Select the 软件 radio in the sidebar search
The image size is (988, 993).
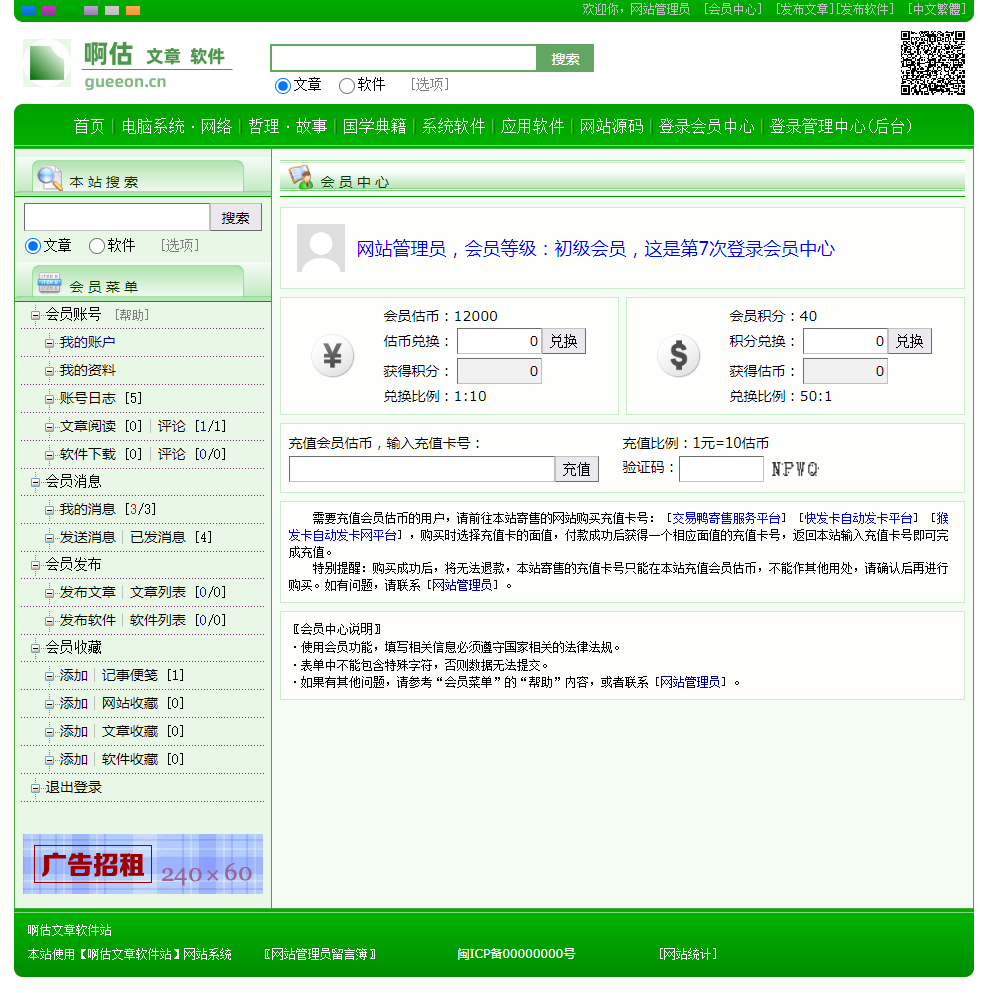tap(97, 246)
